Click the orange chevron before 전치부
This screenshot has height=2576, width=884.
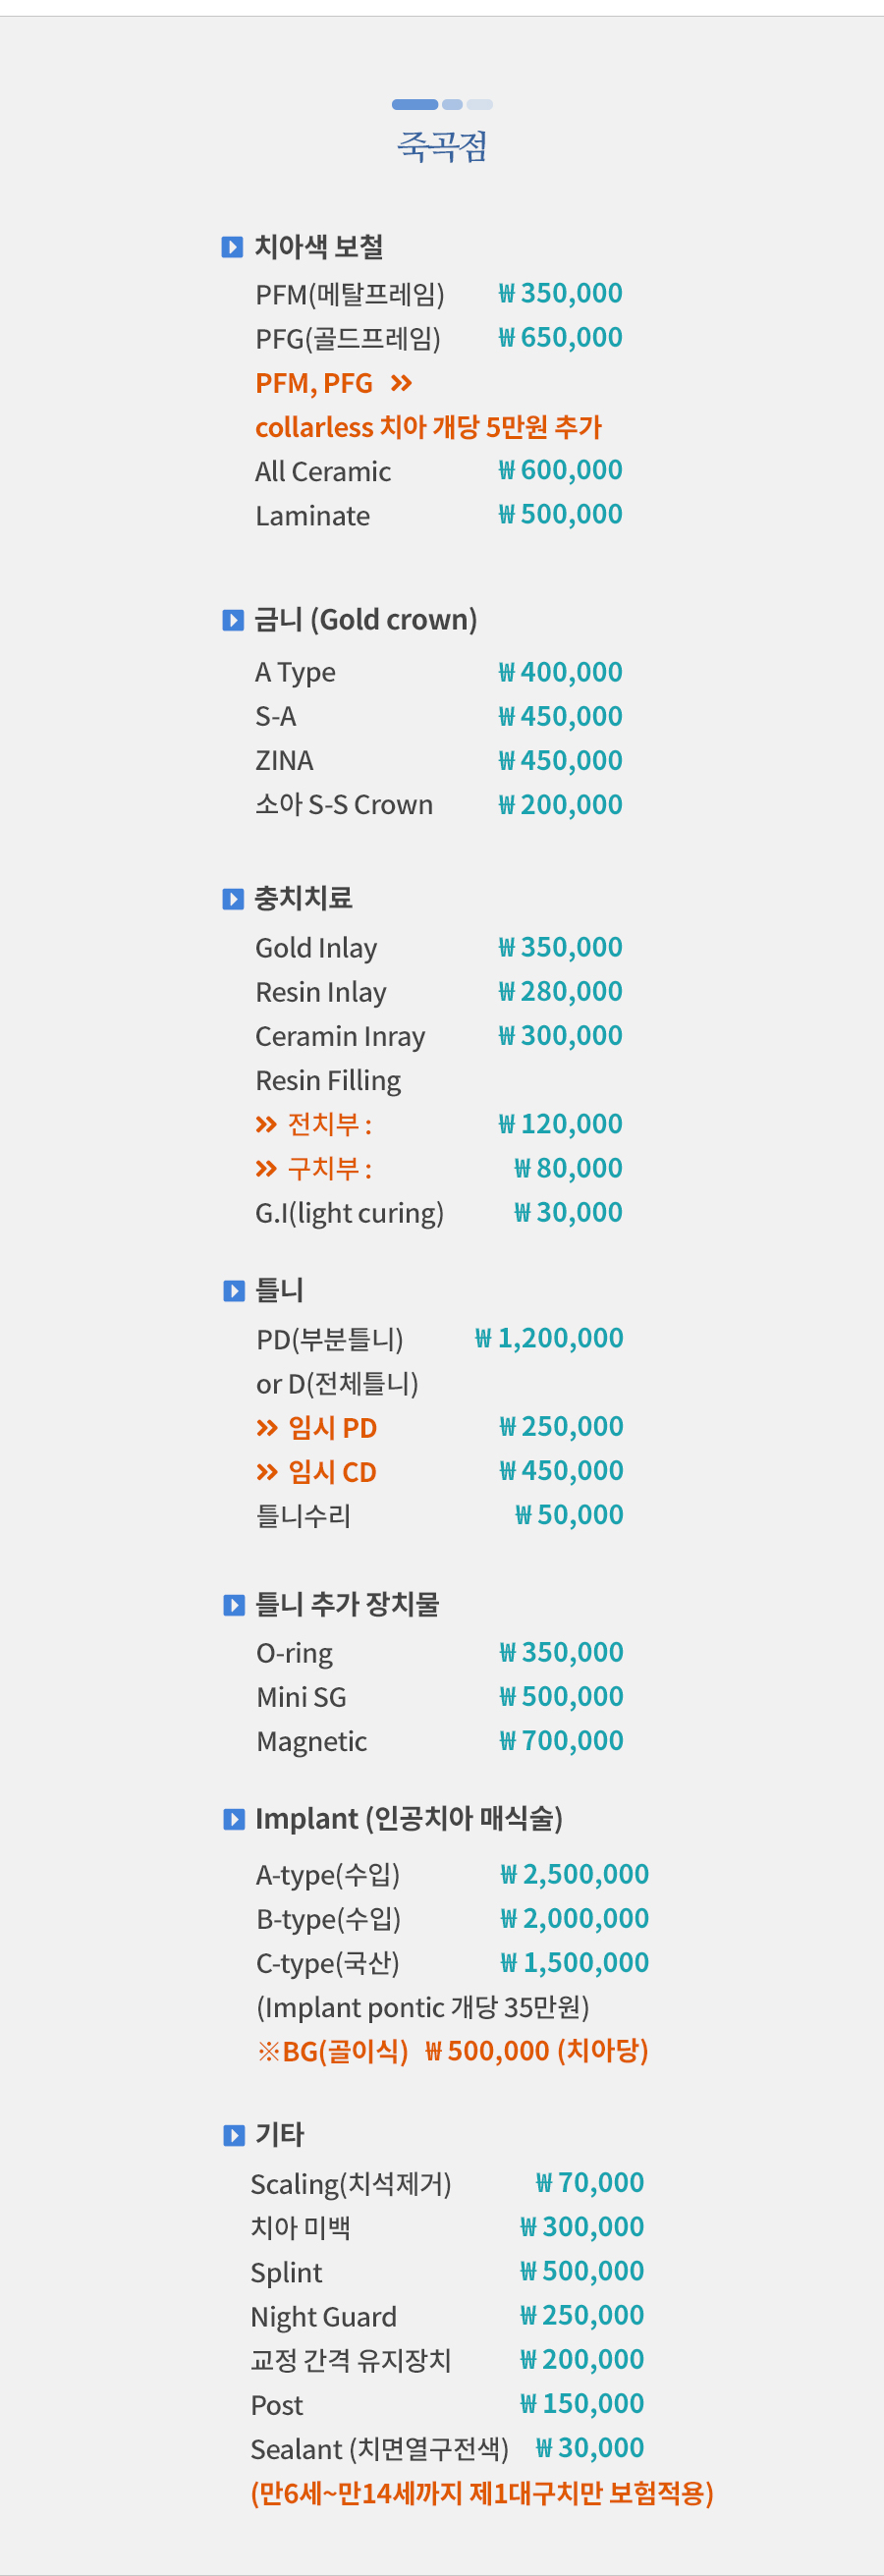click(266, 1125)
